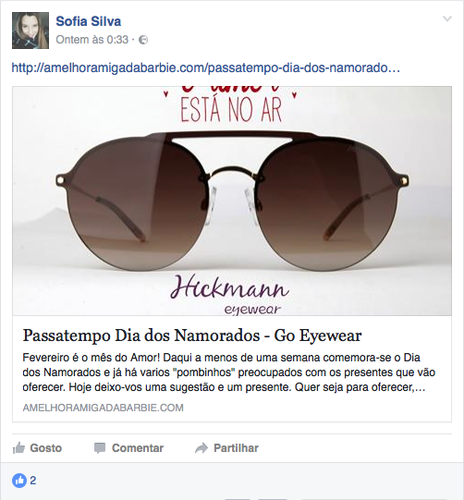This screenshot has width=464, height=500.
Task: Open the post timestamp Ontem às 0:33
Action: (x=92, y=40)
